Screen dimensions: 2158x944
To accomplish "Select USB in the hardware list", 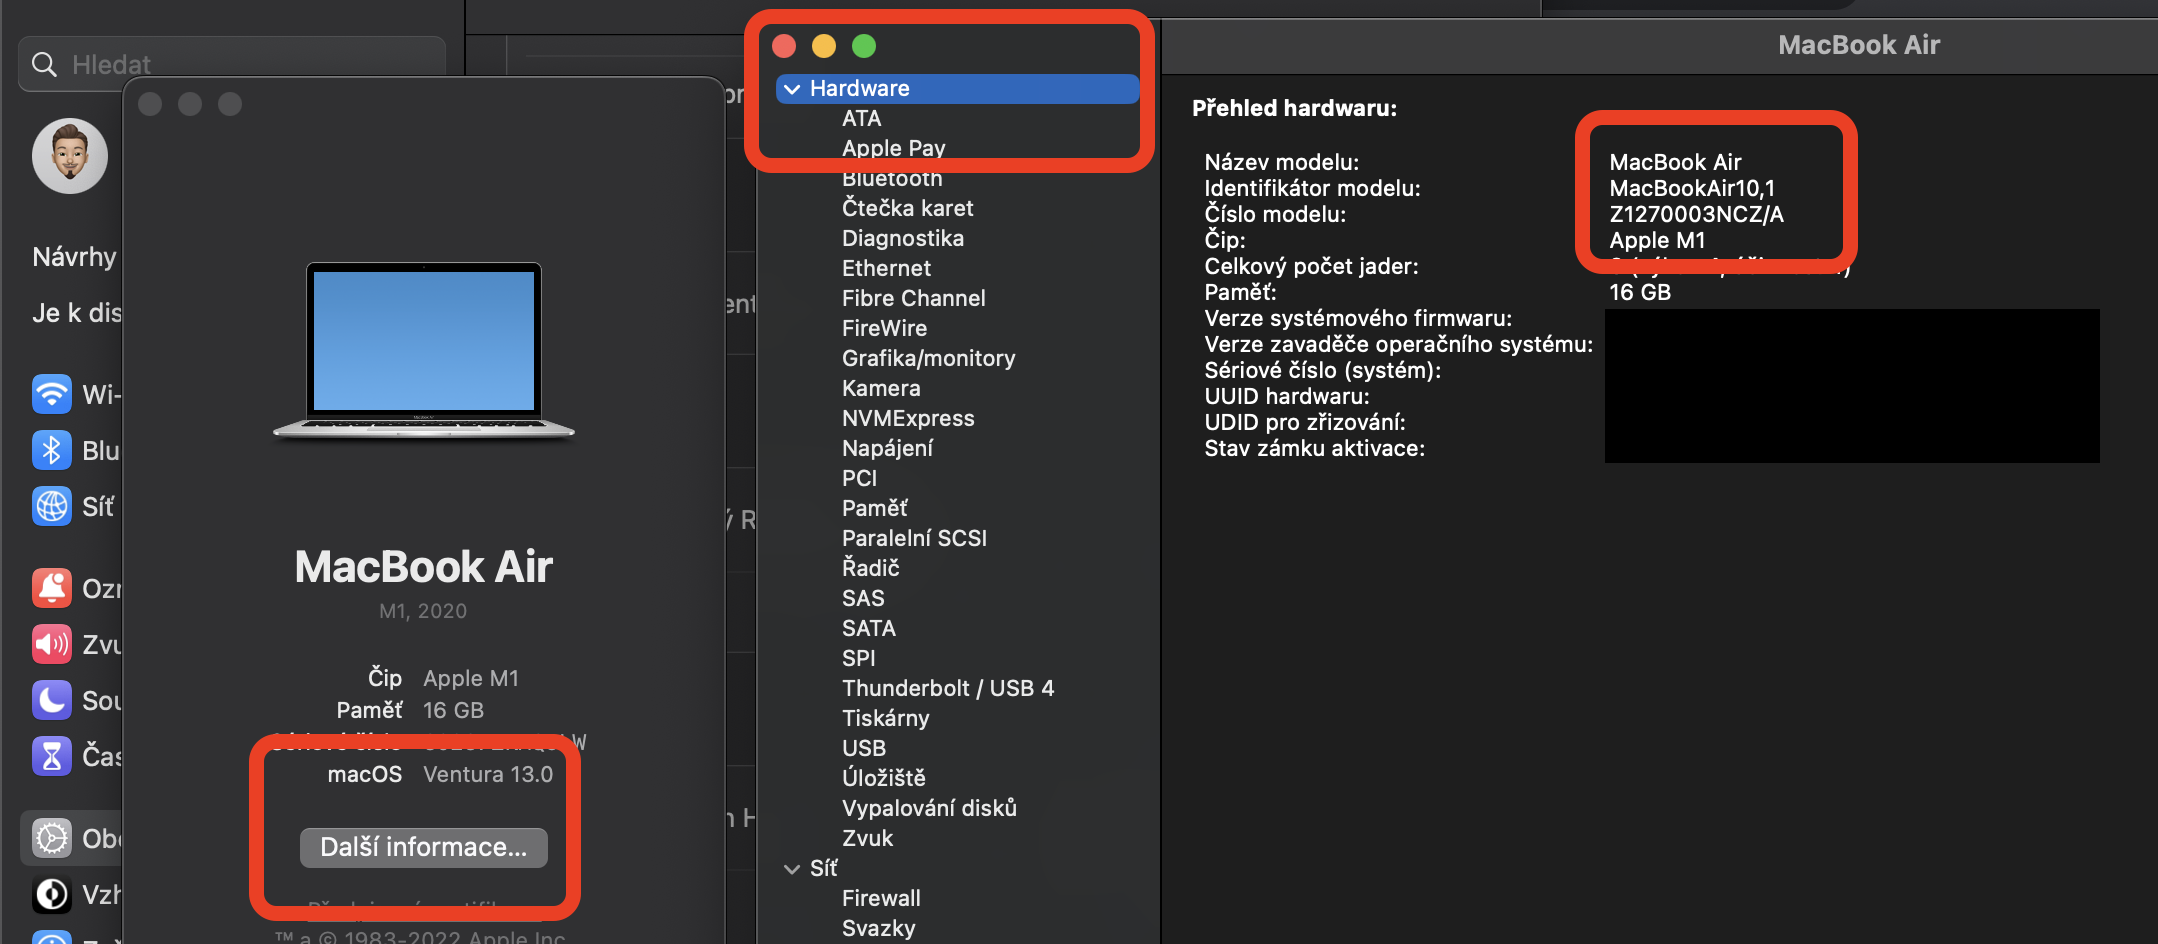I will point(864,748).
